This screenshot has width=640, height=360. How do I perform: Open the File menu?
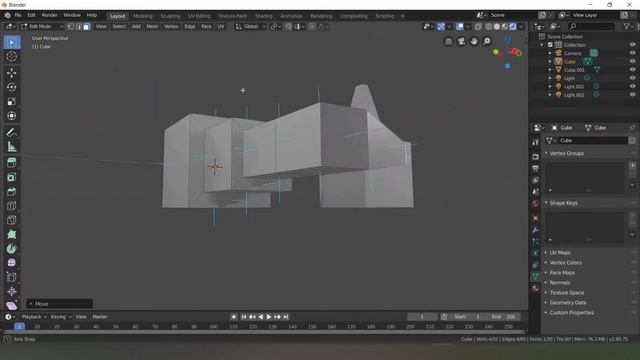click(18, 15)
